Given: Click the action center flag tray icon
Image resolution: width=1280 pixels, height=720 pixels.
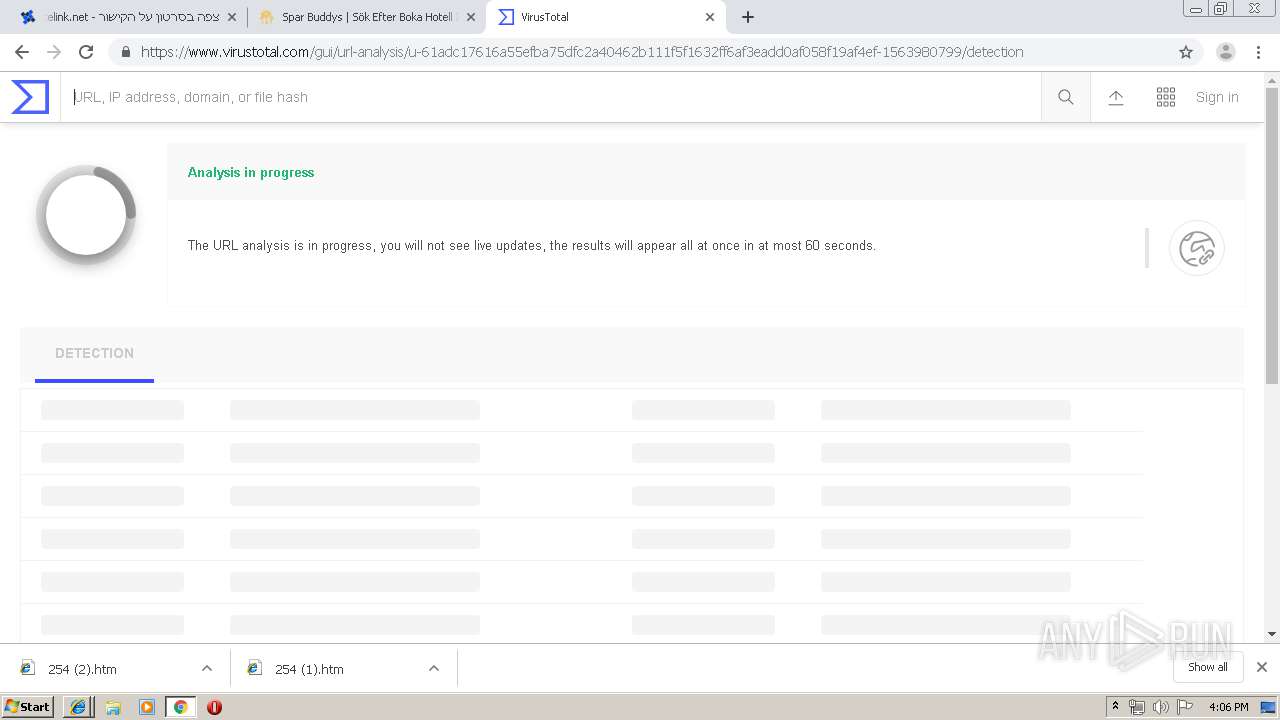Looking at the screenshot, I should tap(1185, 707).
